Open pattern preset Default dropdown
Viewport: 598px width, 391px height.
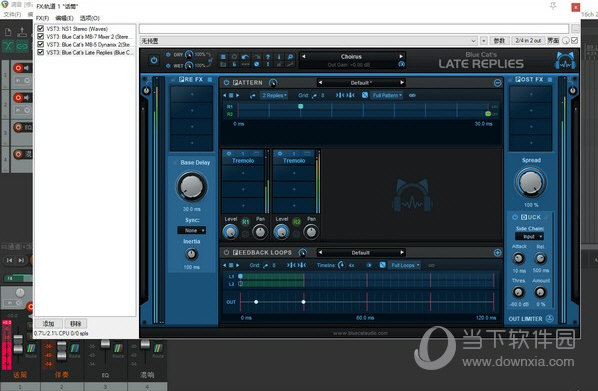coord(360,83)
